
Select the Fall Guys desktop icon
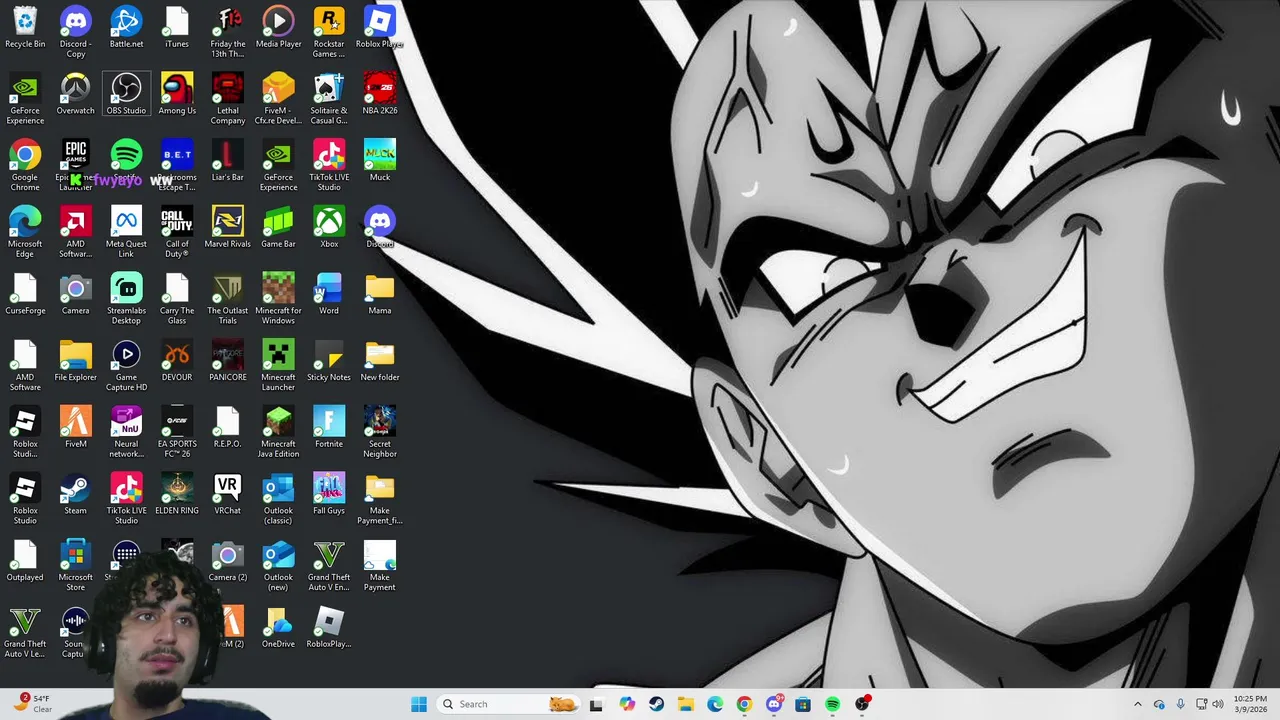[329, 495]
